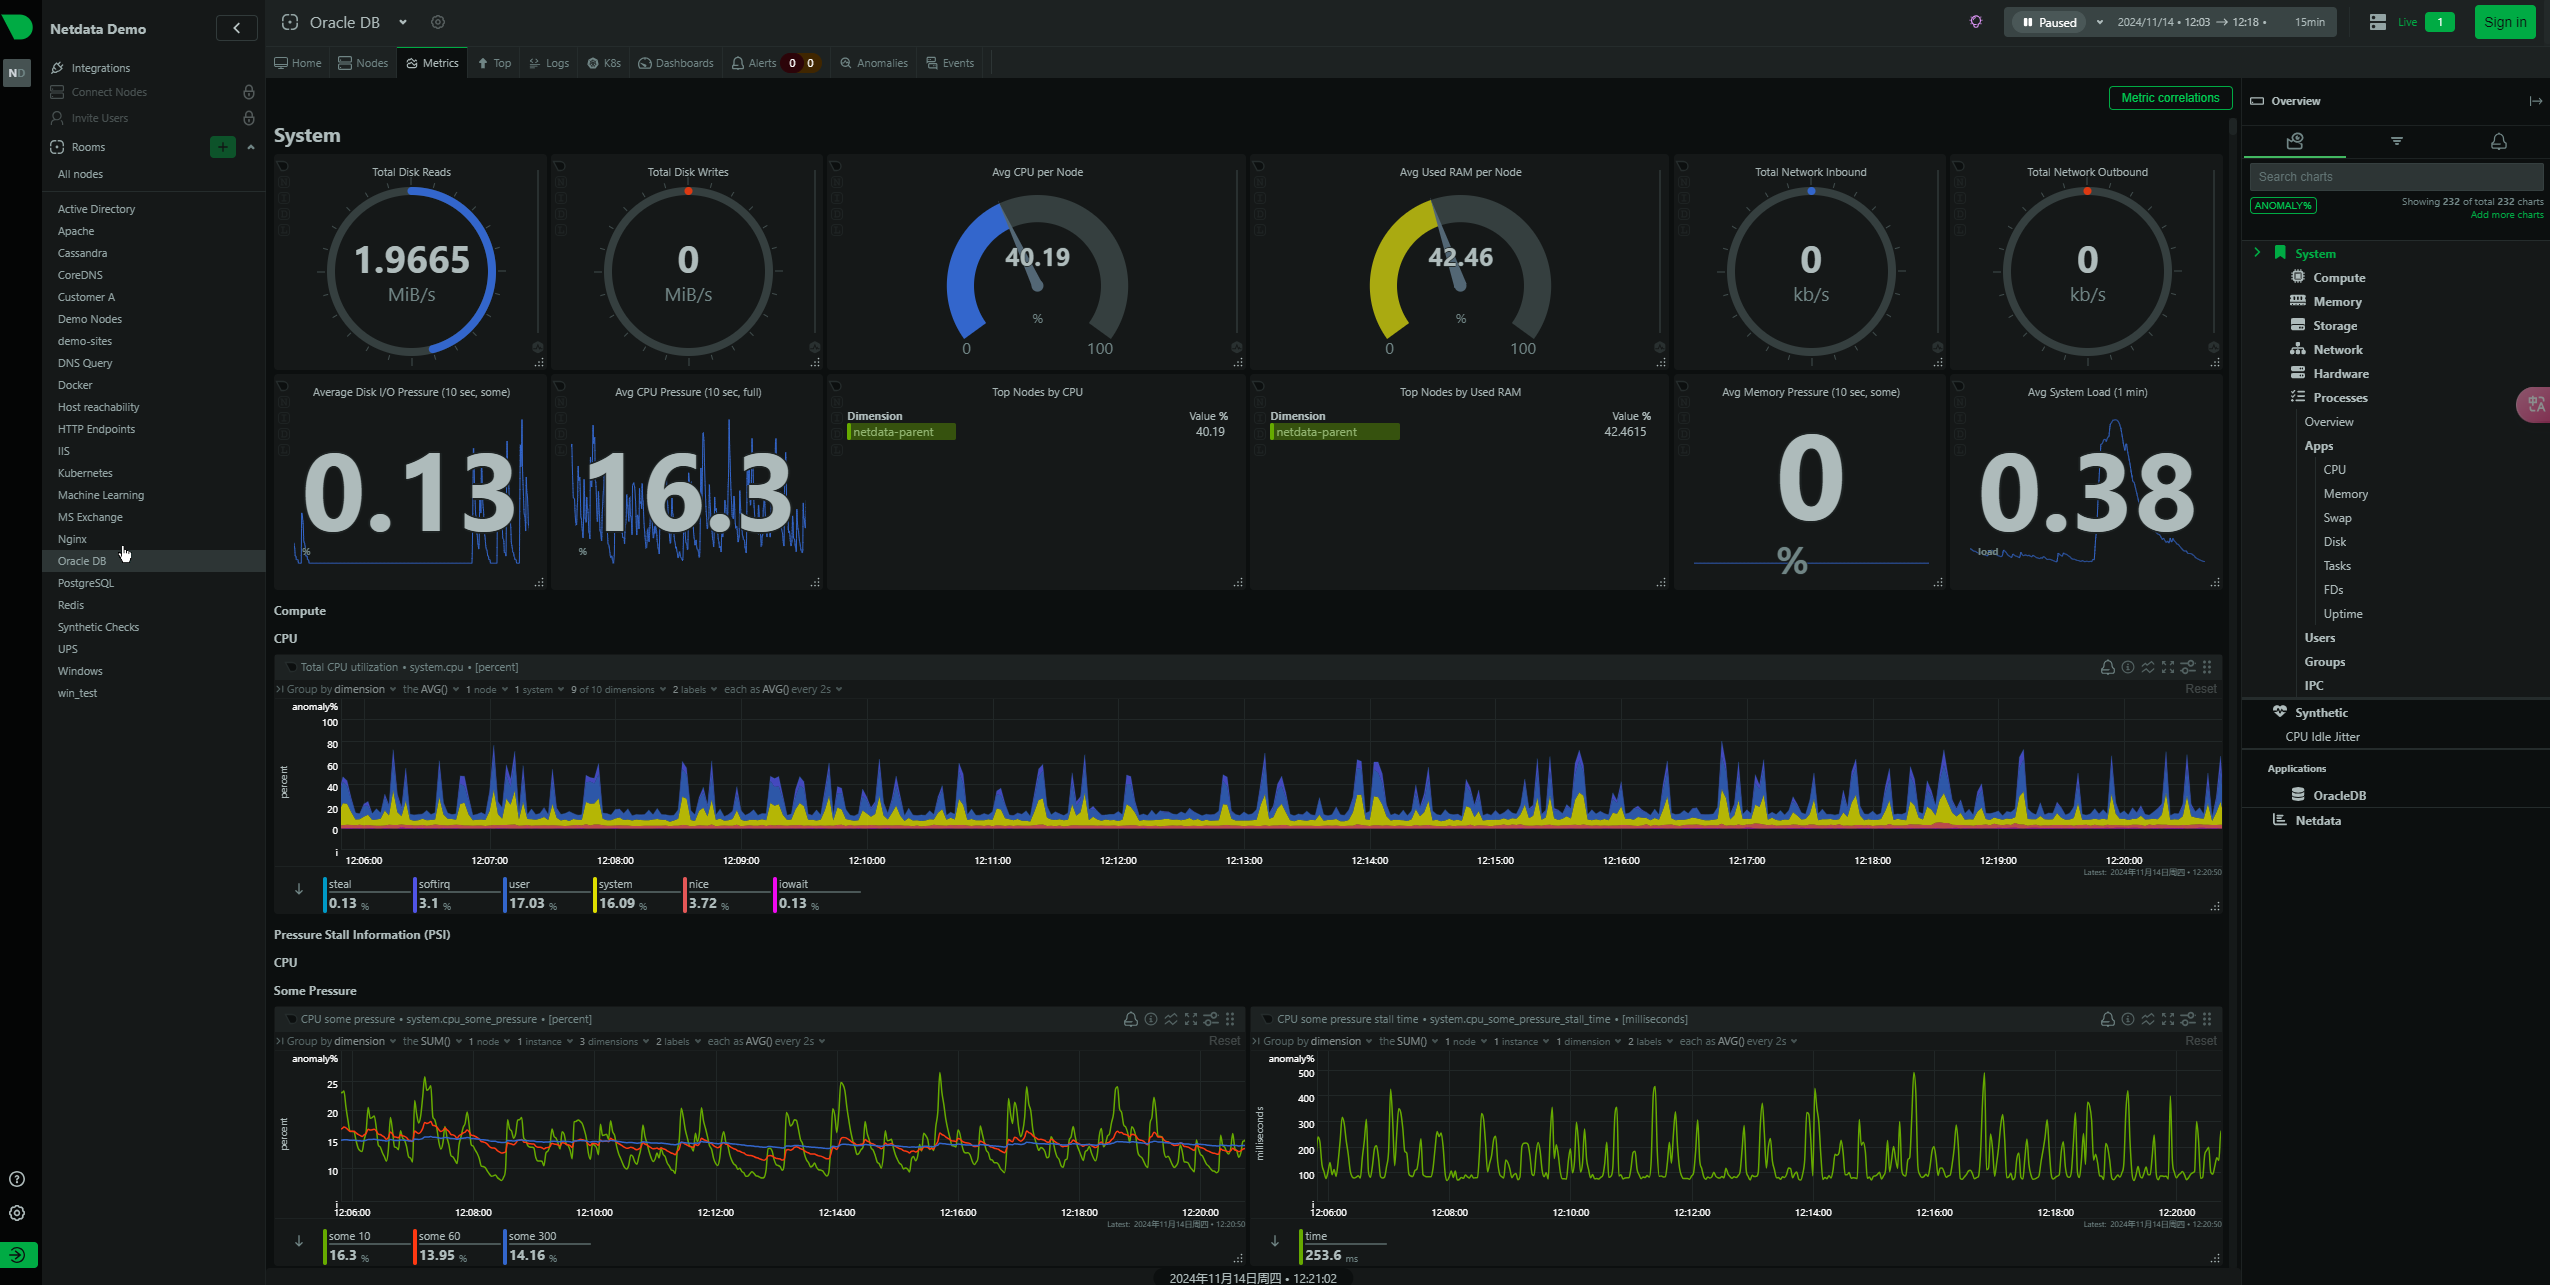Click the insights lightbulb icon in header

tap(1975, 22)
